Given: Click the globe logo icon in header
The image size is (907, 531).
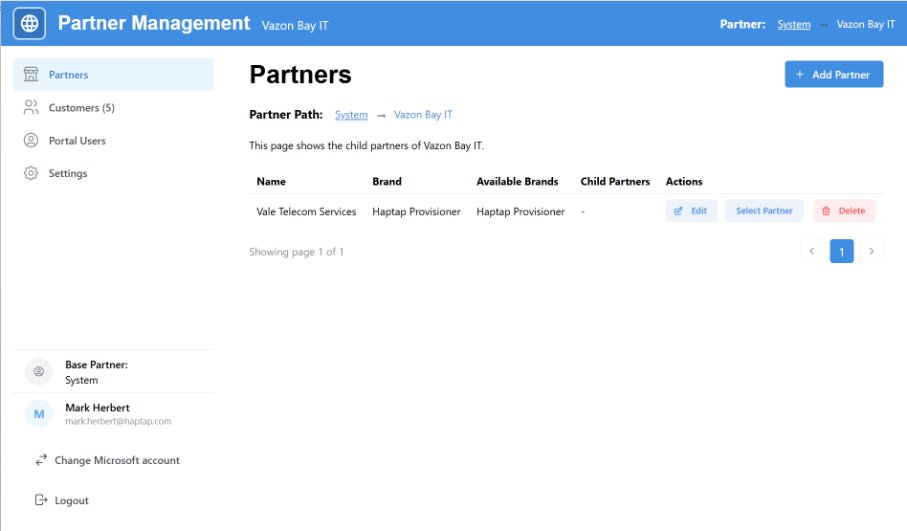Looking at the screenshot, I should 29,23.
